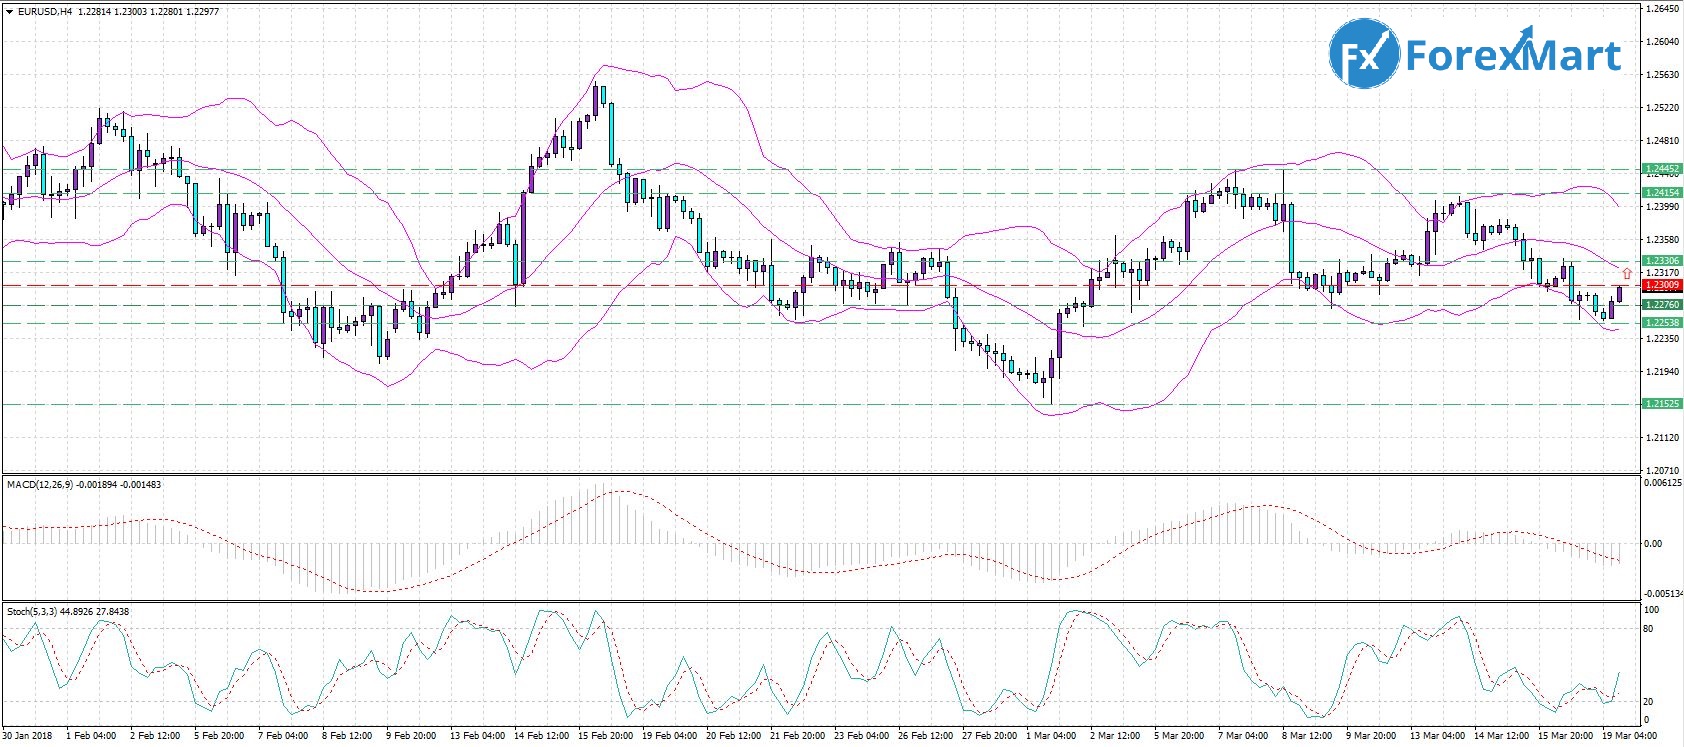Select the green 1.21525 level price tag

pos(1662,404)
